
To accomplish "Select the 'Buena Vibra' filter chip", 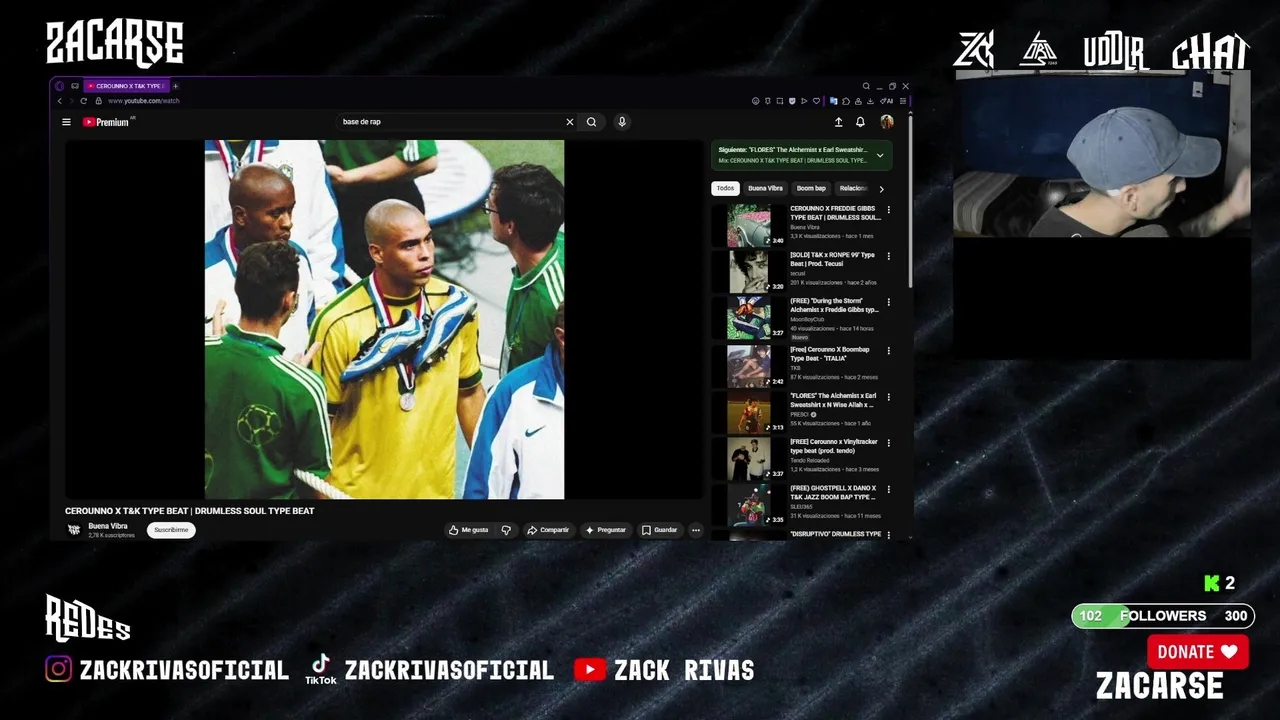I will (x=765, y=188).
